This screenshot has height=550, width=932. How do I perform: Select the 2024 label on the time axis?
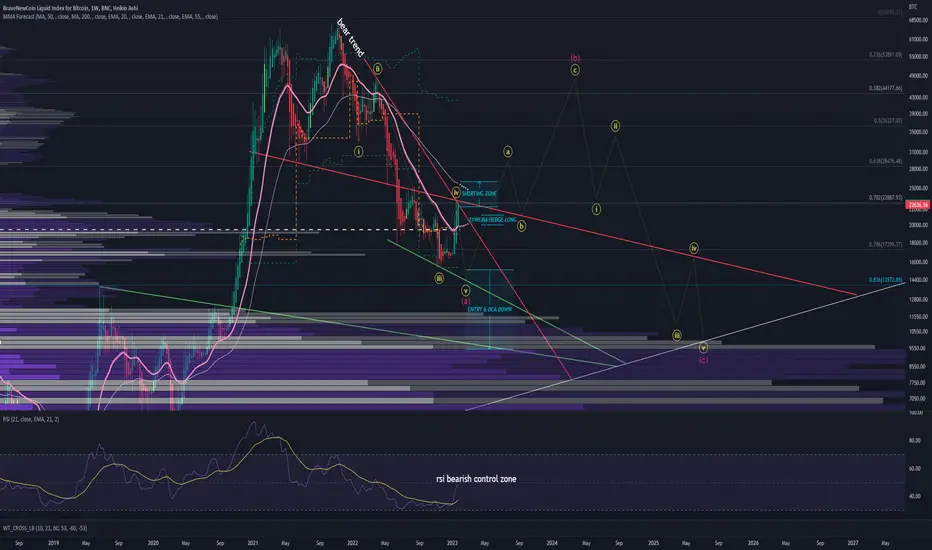pyautogui.click(x=552, y=543)
